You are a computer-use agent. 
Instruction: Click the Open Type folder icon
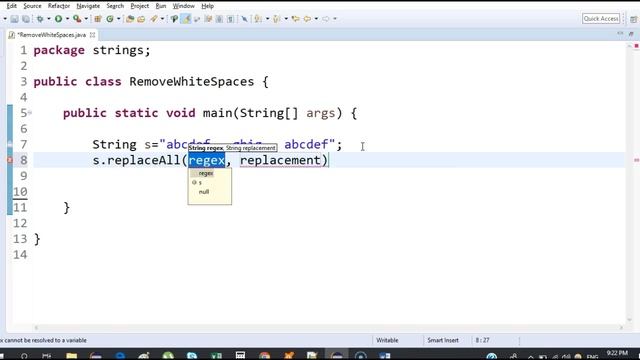click(x=130, y=19)
